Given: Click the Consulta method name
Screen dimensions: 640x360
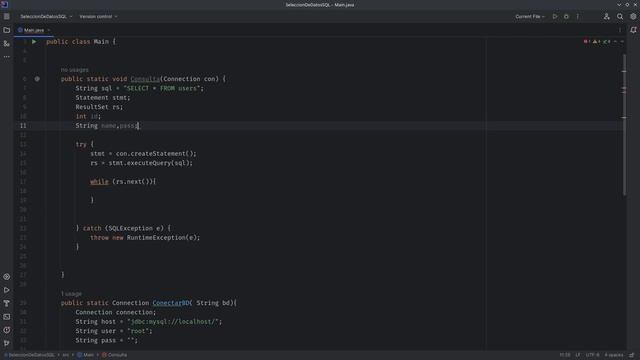Looking at the screenshot, I should pyautogui.click(x=145, y=79).
